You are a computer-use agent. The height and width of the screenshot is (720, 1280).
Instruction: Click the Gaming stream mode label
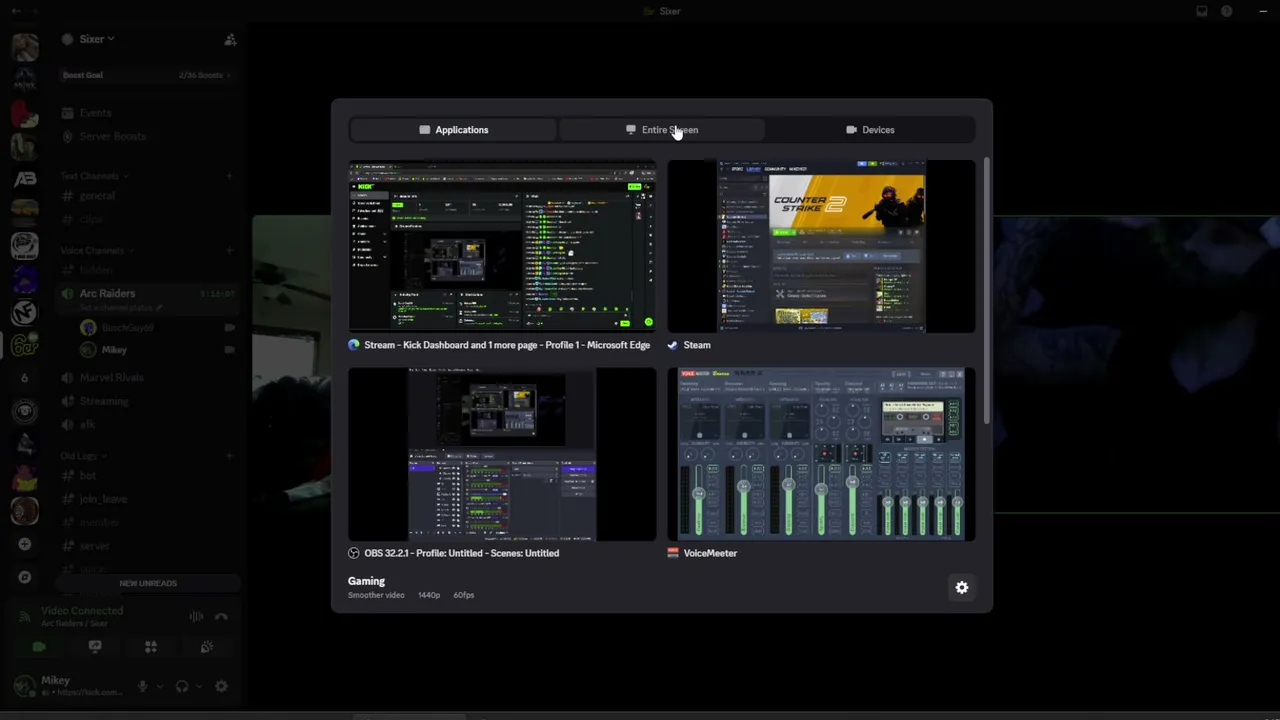click(x=366, y=581)
